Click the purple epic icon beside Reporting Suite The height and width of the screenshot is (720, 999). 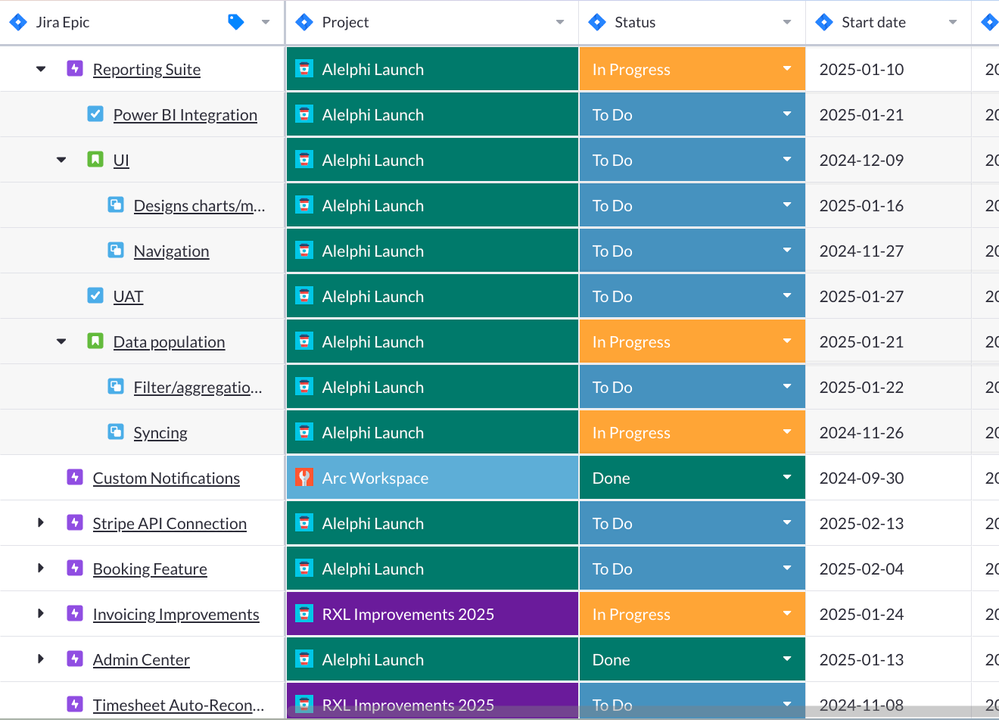(75, 68)
